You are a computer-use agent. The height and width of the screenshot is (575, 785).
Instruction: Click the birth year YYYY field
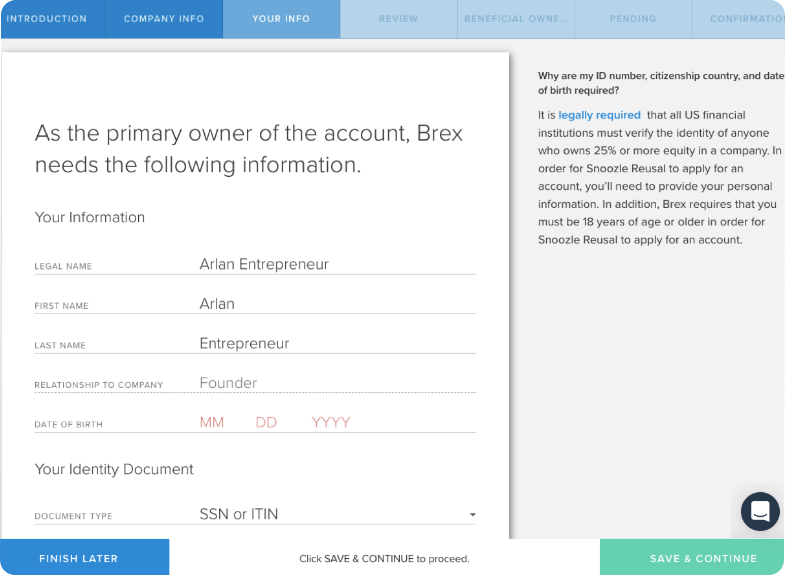click(331, 423)
